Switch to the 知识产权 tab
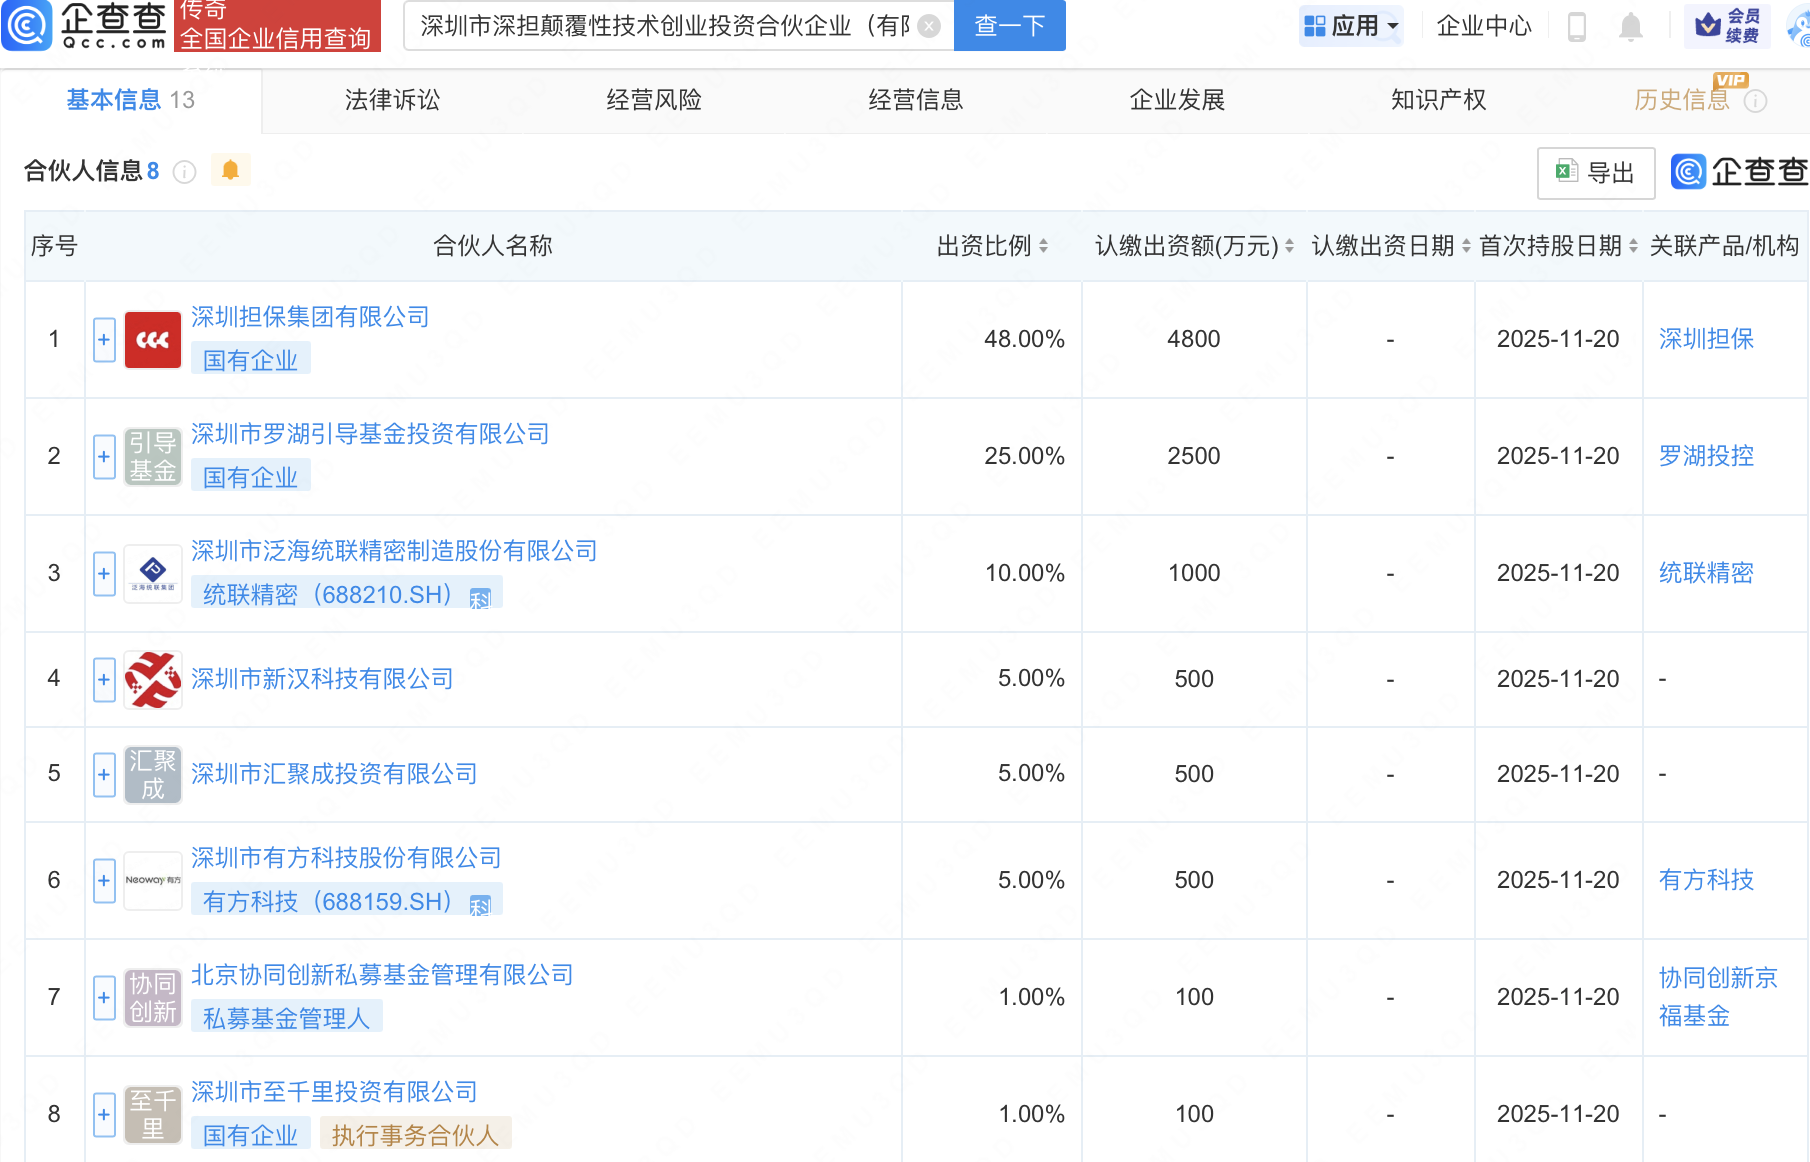The image size is (1810, 1162). coord(1438,100)
